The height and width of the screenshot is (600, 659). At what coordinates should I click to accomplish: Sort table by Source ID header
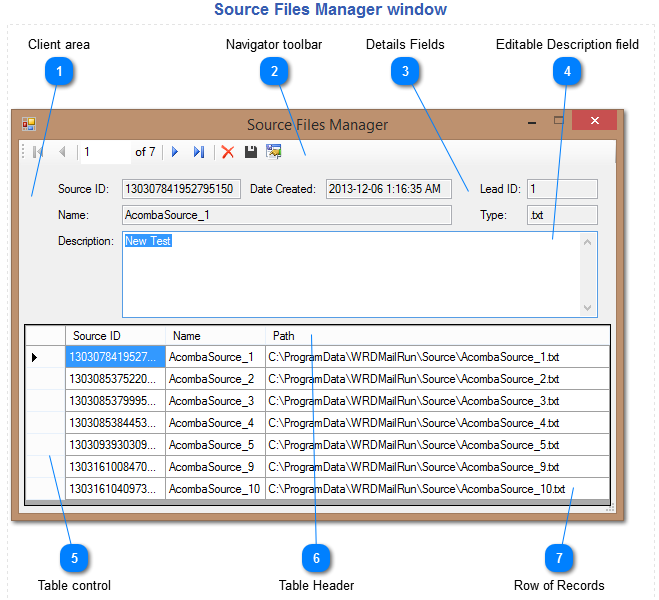[116, 336]
